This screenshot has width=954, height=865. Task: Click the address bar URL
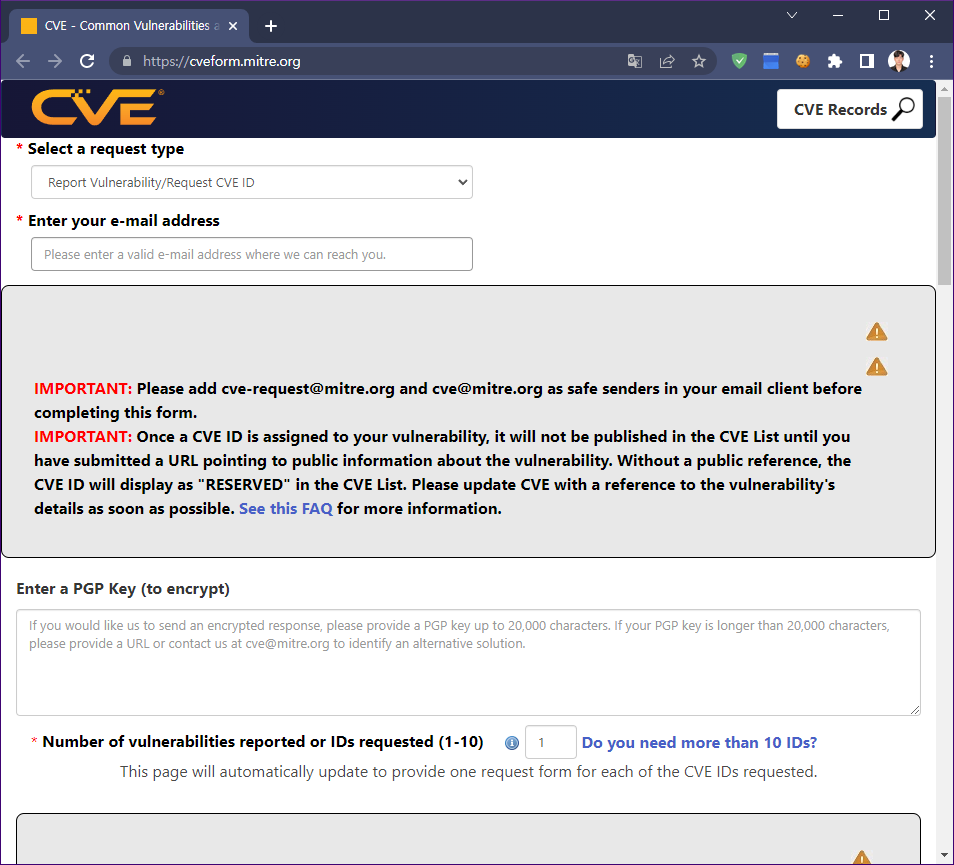tap(221, 61)
